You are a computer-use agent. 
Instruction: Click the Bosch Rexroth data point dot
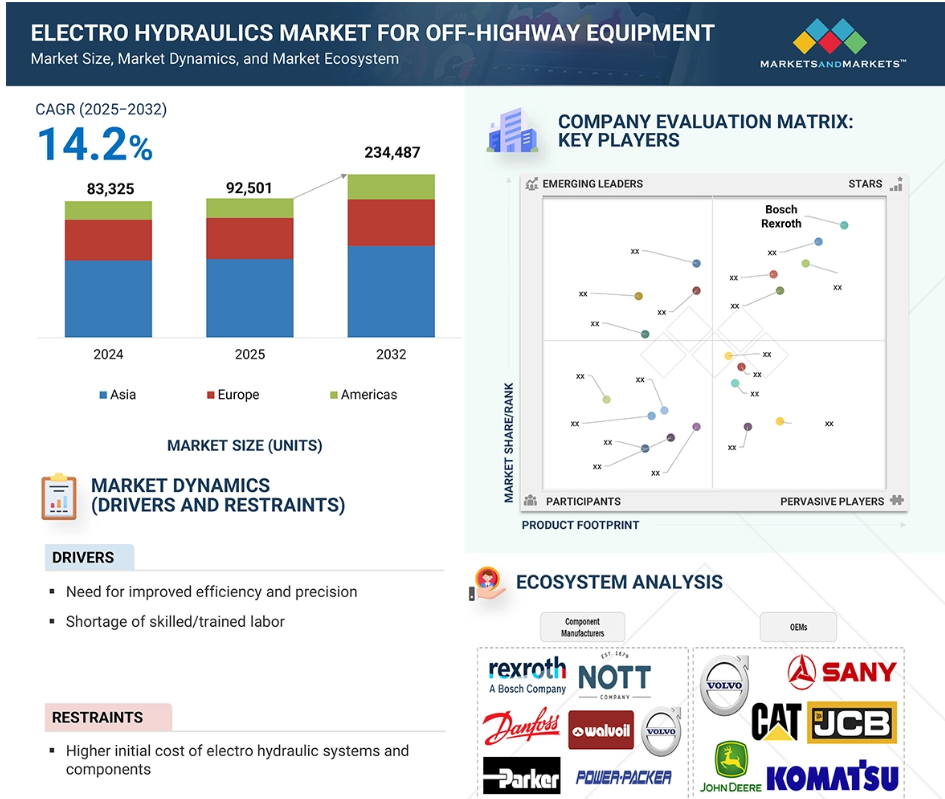click(x=844, y=225)
